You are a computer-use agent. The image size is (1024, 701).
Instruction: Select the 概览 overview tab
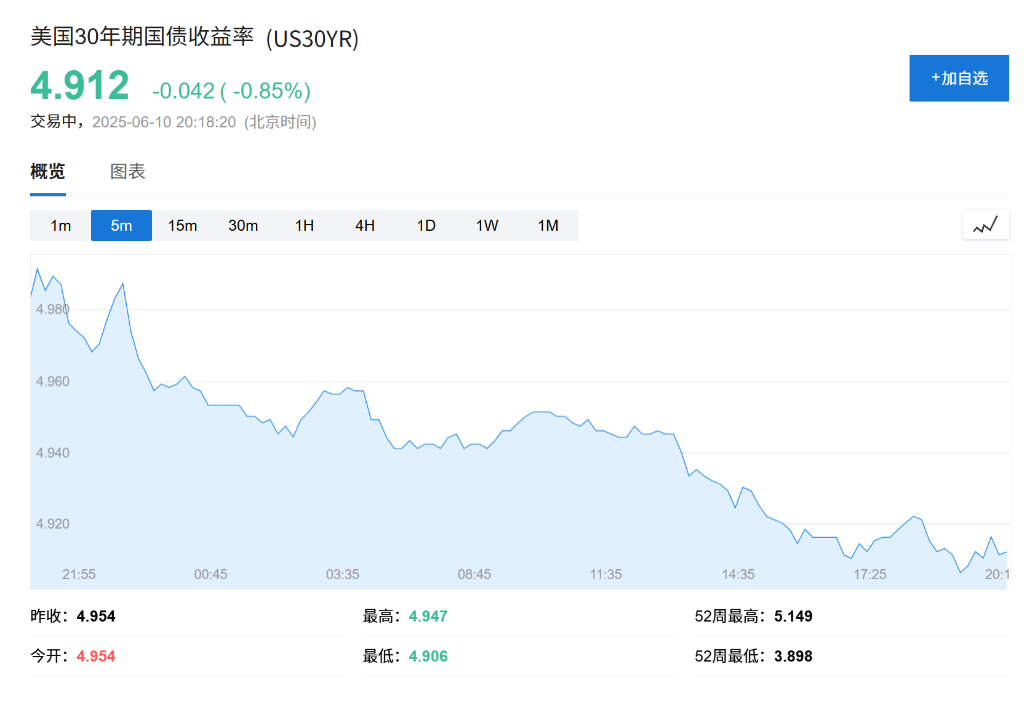click(48, 171)
